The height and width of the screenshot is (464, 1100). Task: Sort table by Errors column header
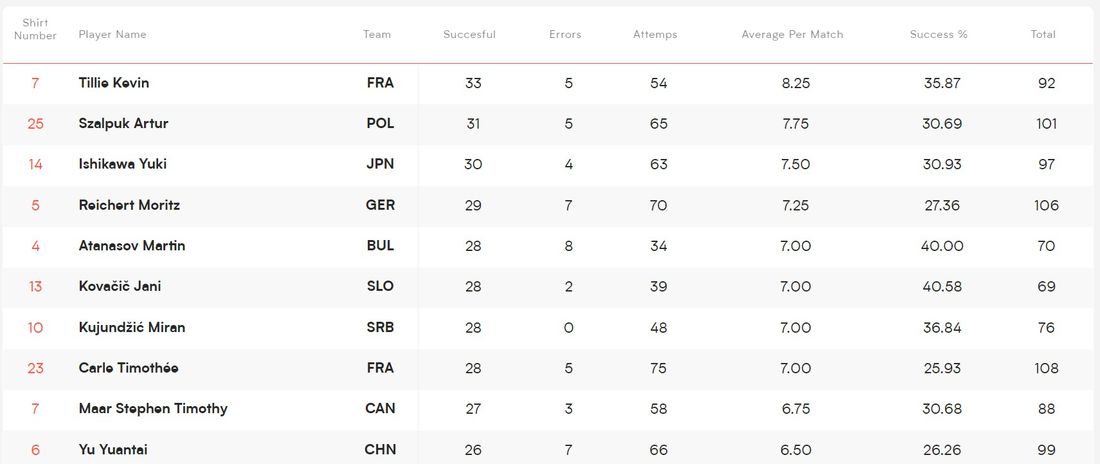click(x=565, y=34)
